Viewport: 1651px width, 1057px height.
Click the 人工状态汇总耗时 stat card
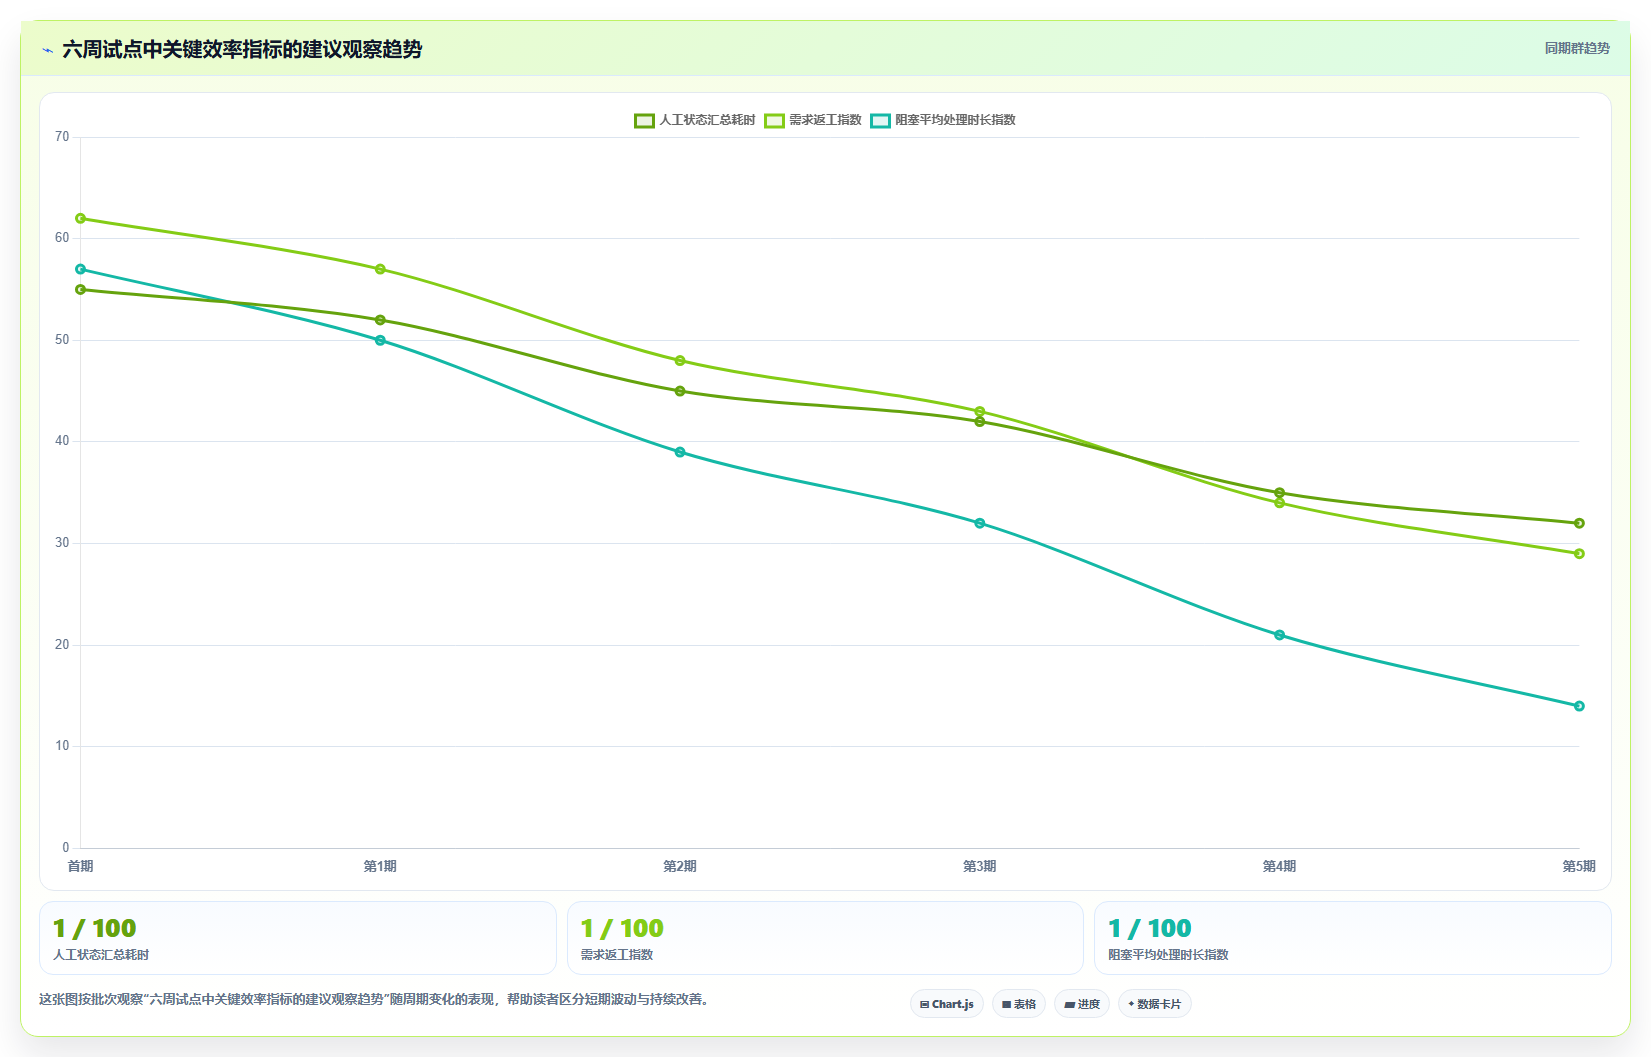298,938
